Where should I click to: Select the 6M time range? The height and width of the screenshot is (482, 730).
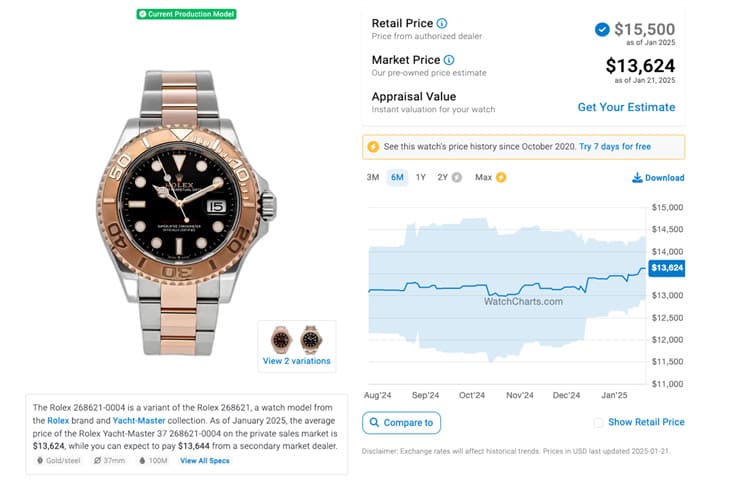(x=397, y=177)
